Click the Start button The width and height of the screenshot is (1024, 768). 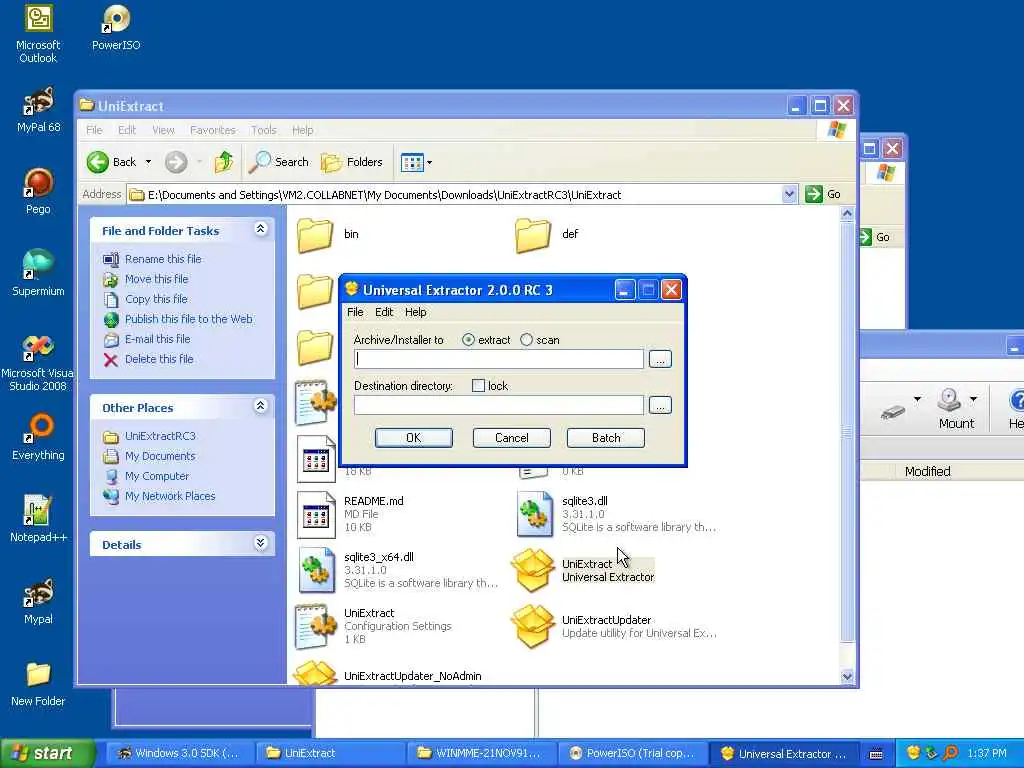[x=47, y=753]
